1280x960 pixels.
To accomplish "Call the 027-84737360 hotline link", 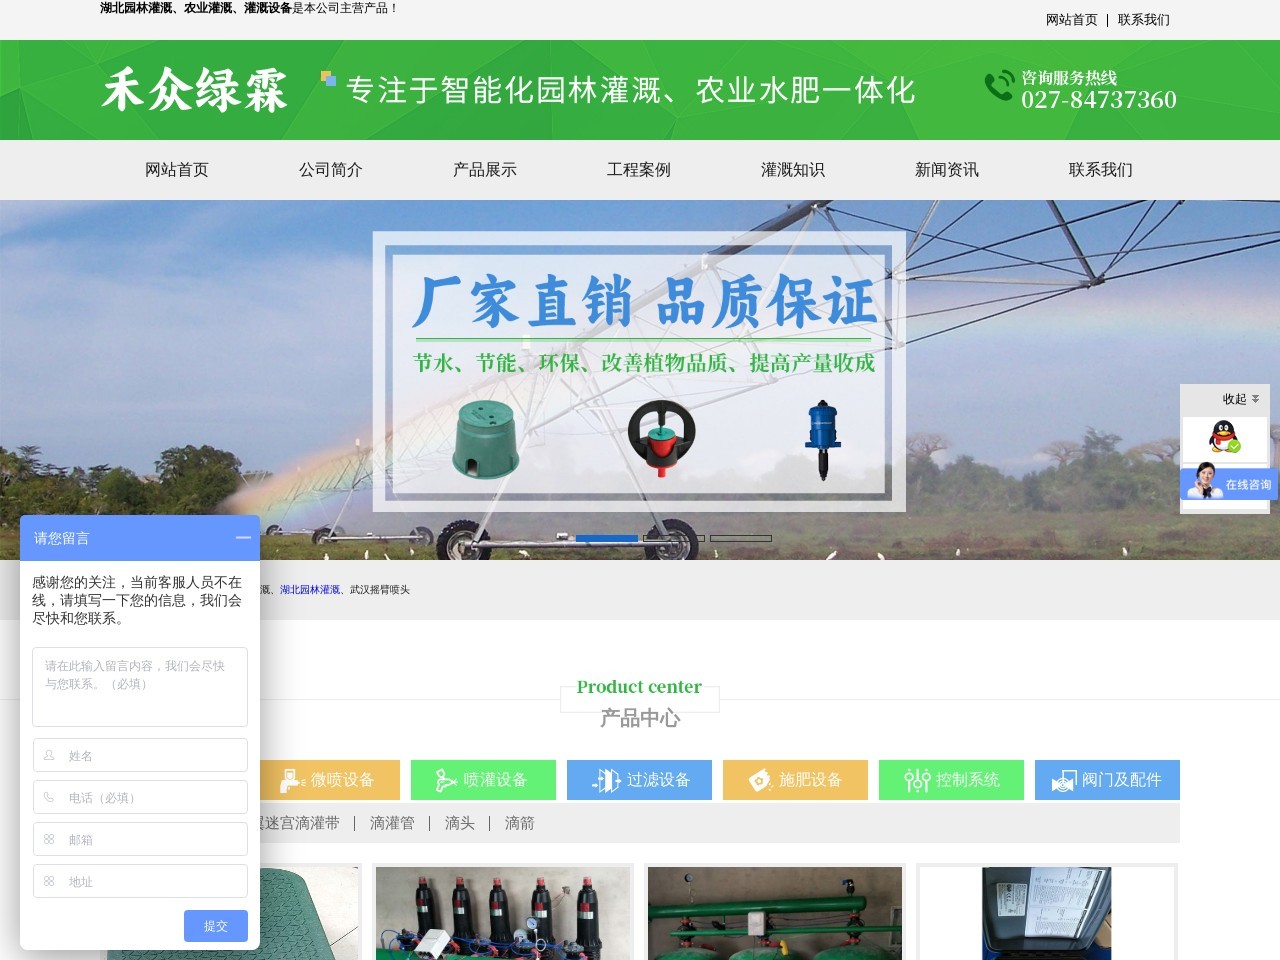I will click(x=1100, y=101).
